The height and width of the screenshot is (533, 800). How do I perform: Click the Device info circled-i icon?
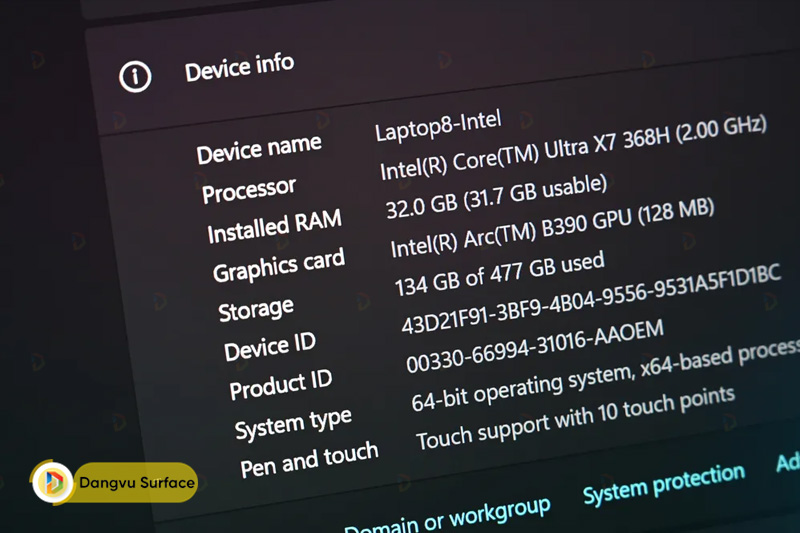tap(135, 77)
